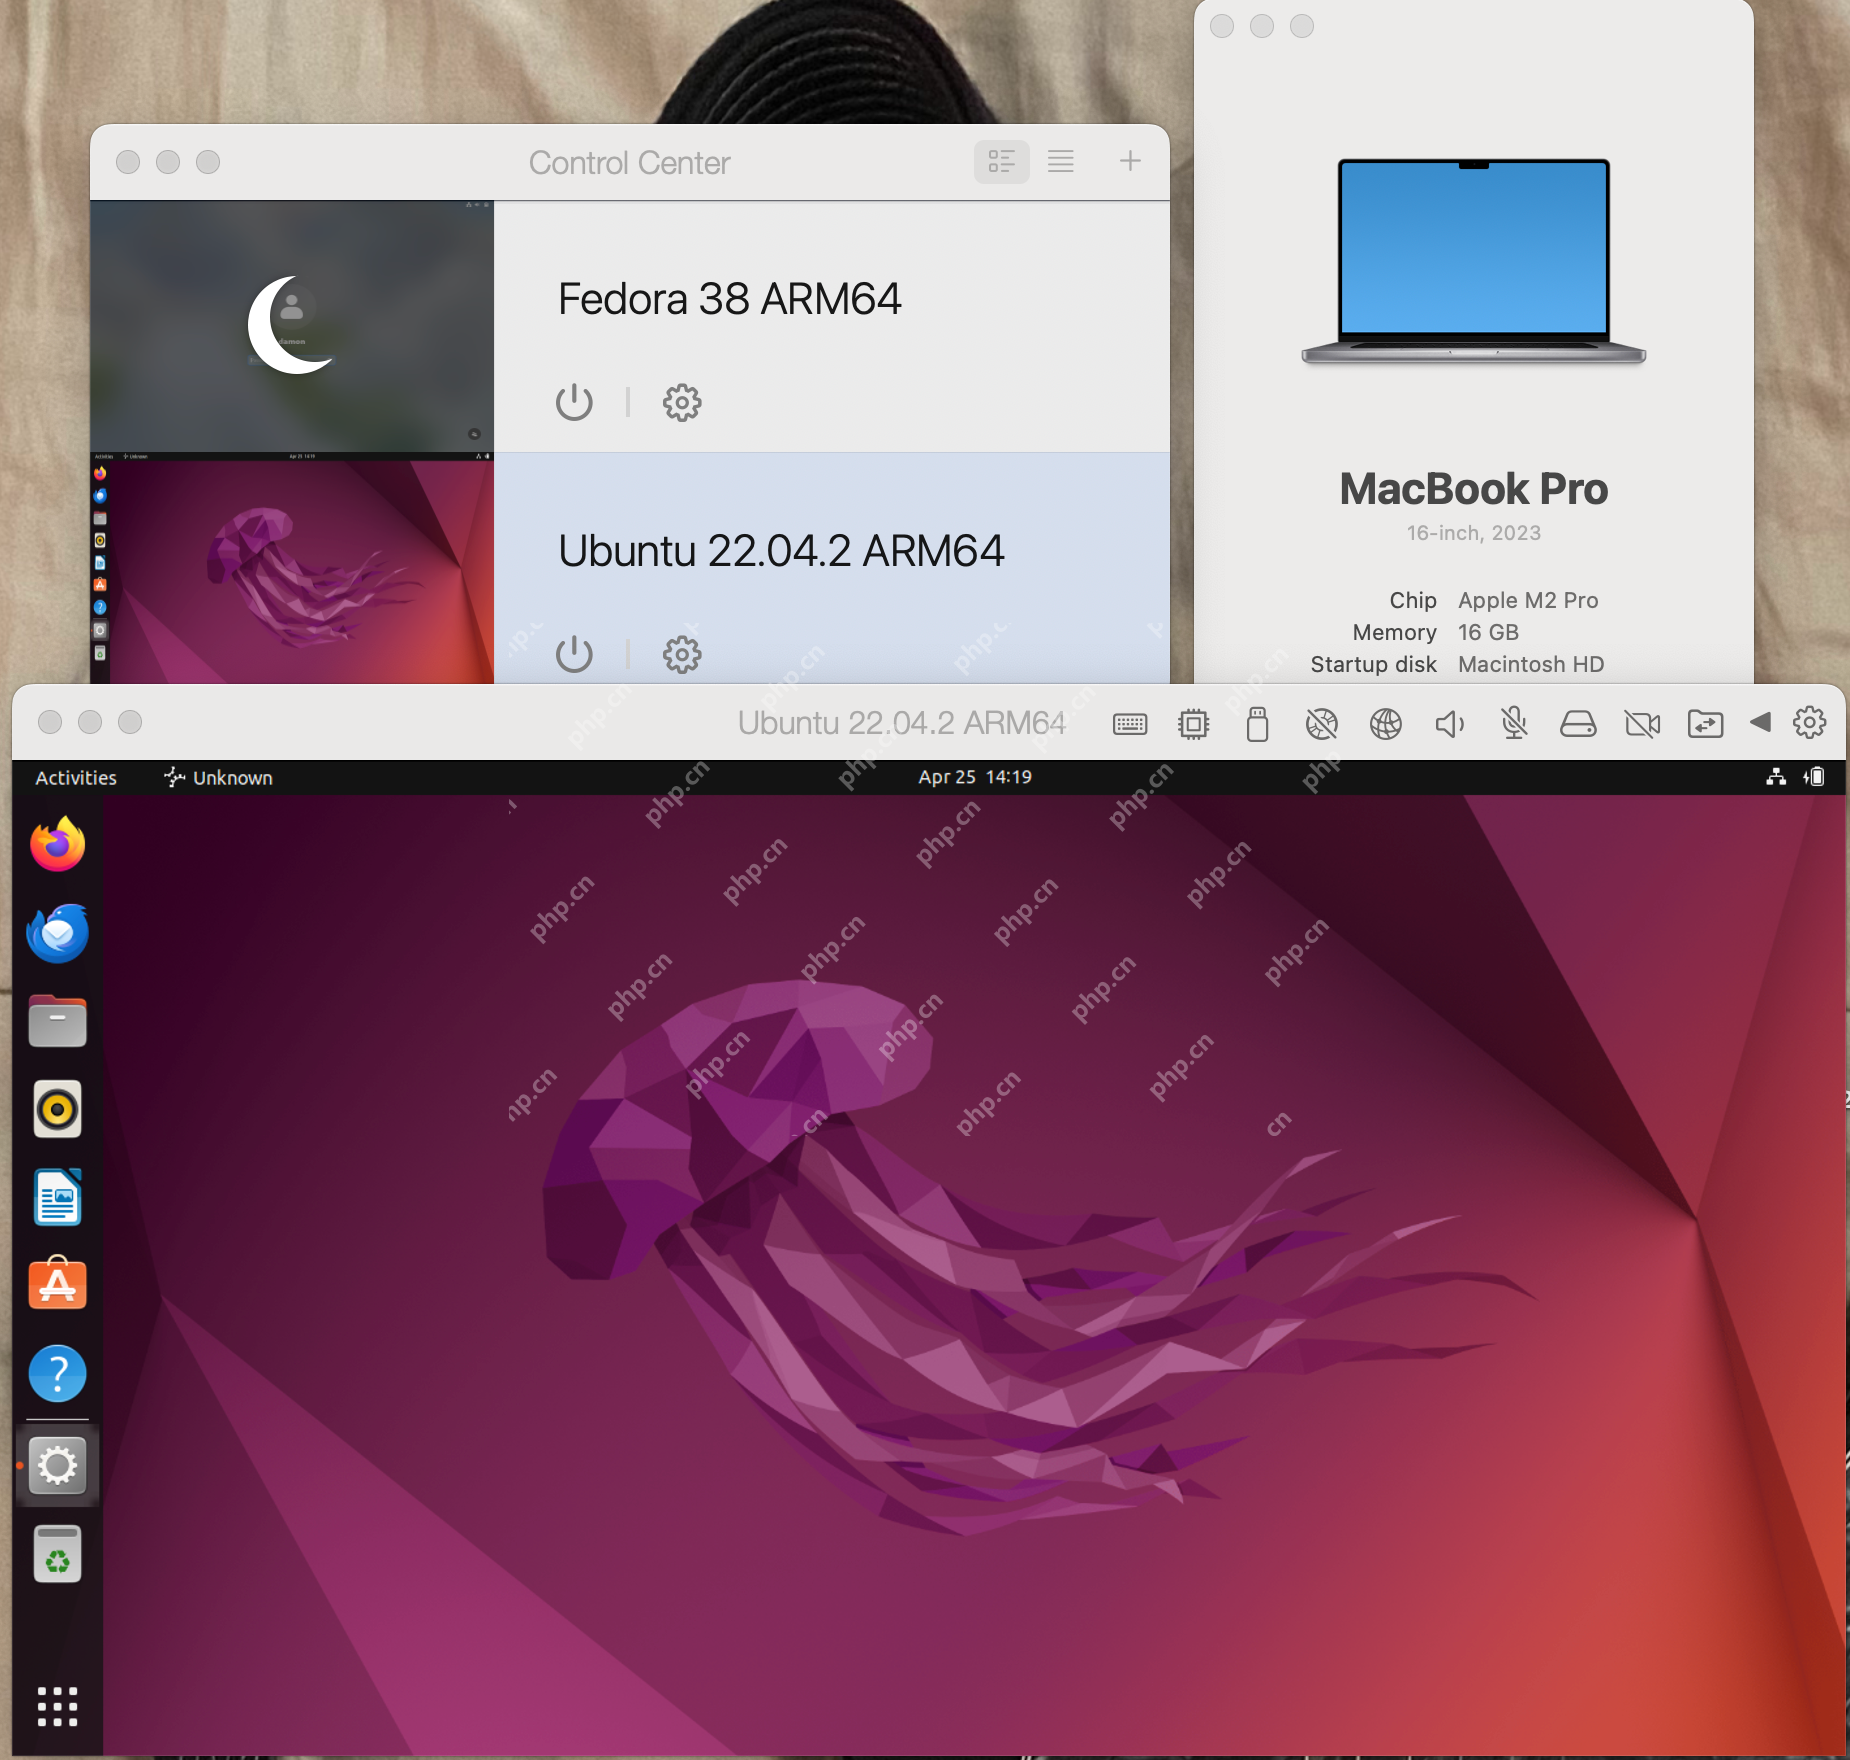Open the USB devices icon
Image resolution: width=1850 pixels, height=1760 pixels.
point(1257,723)
